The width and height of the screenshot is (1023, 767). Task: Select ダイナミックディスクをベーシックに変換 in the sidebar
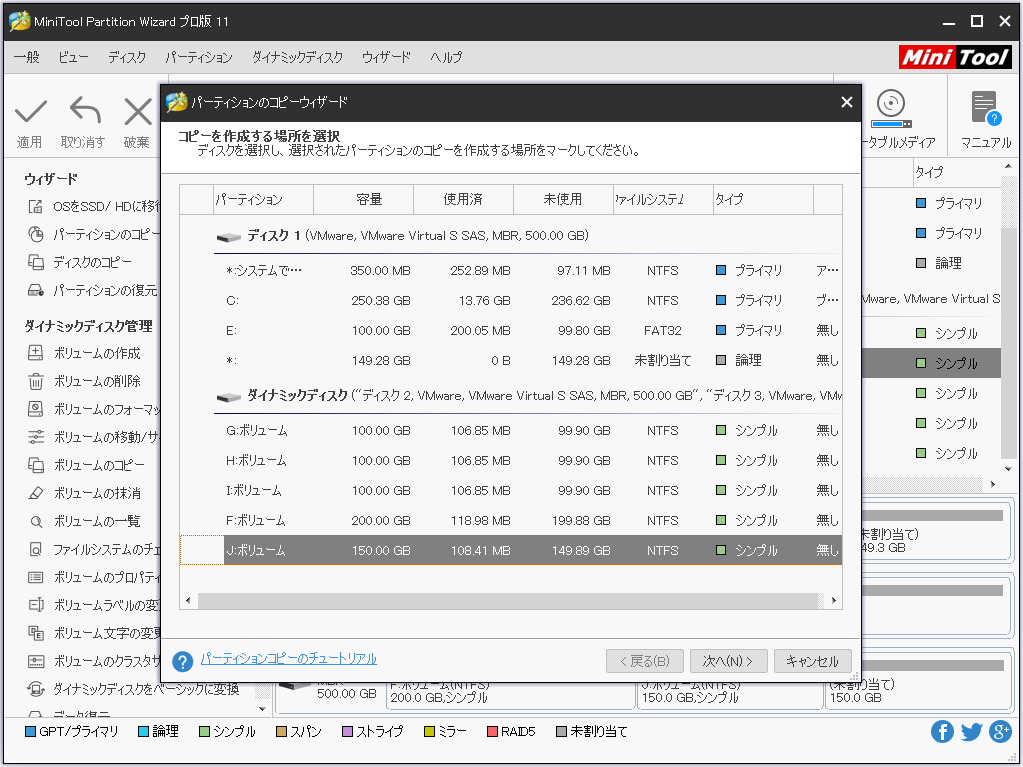(x=134, y=689)
